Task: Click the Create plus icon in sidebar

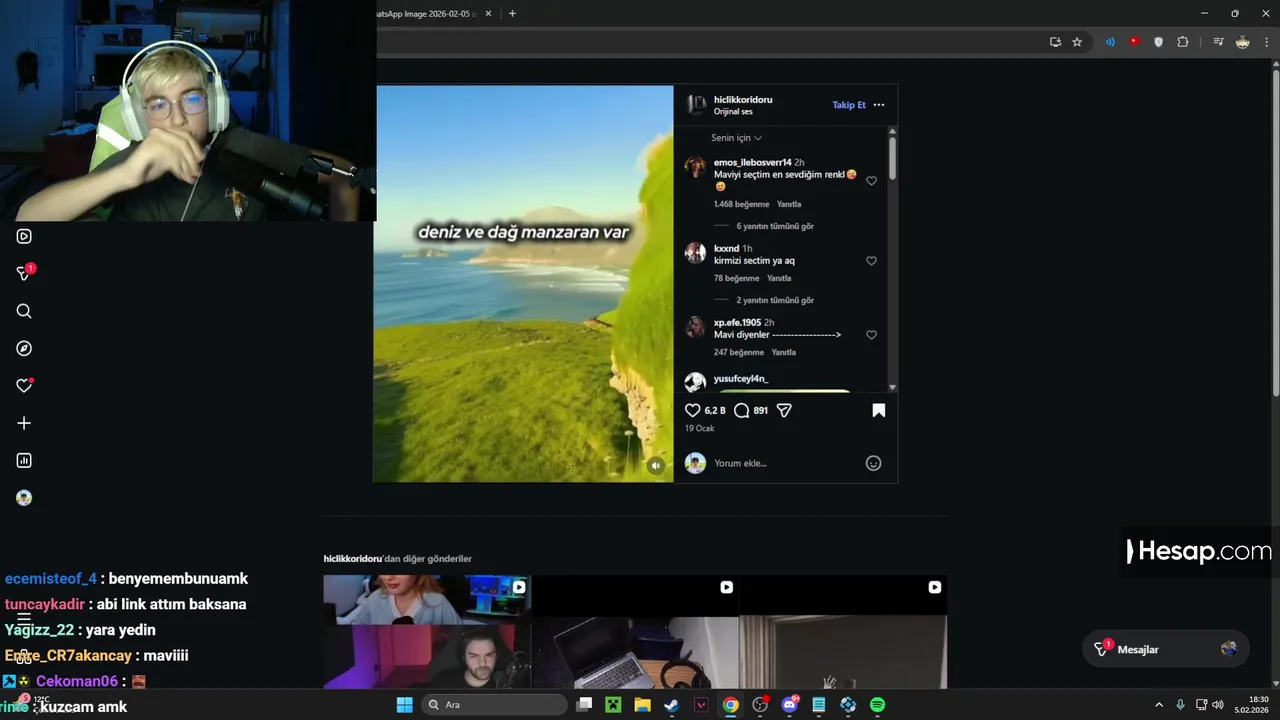Action: pos(24,423)
